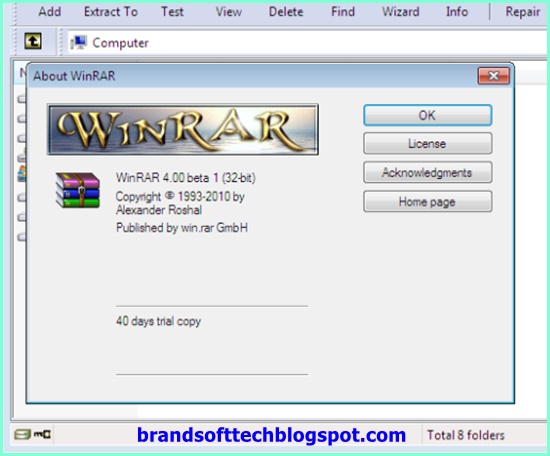Viewport: 550px width, 456px height.
Task: Go up one level with the arrow icon
Action: click(x=33, y=41)
